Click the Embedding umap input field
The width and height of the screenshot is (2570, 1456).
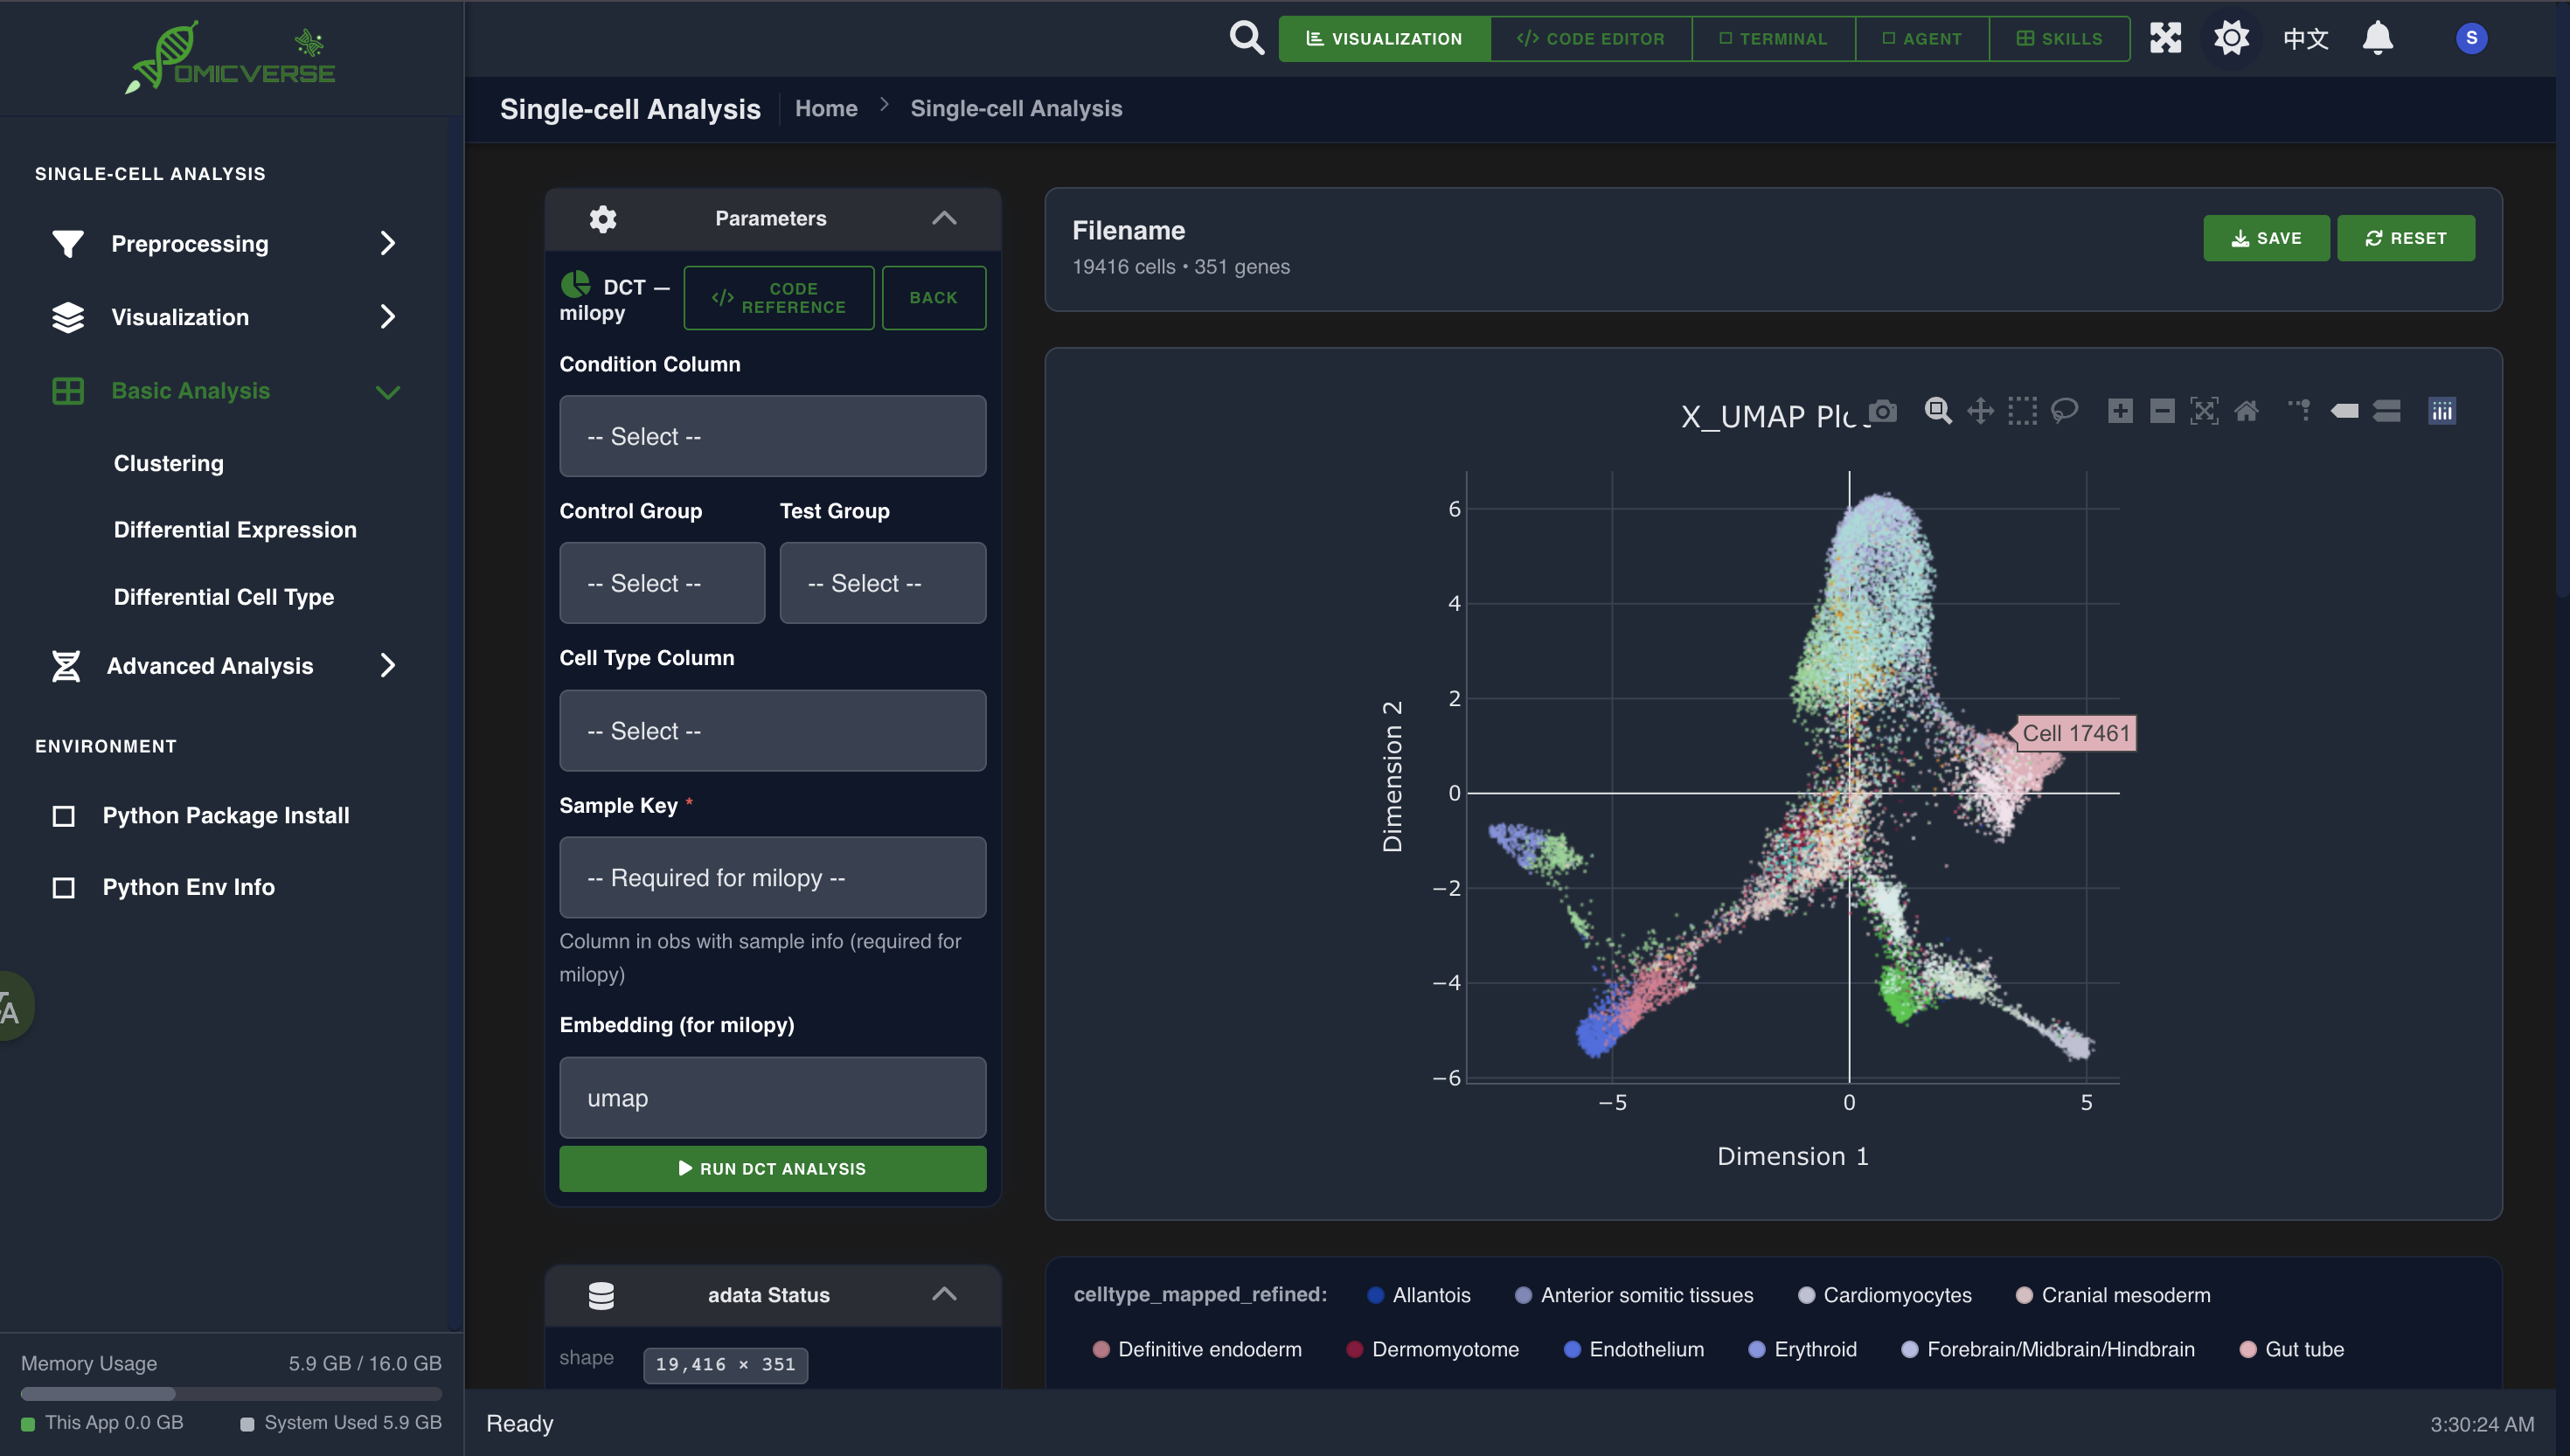click(772, 1097)
